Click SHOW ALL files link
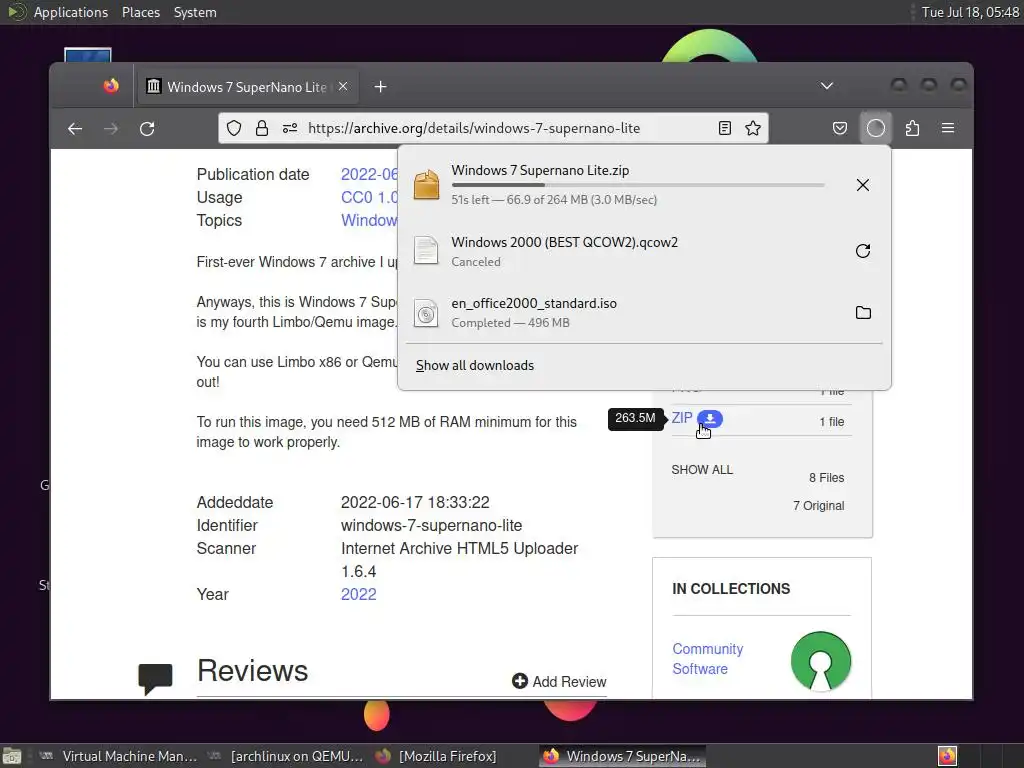The width and height of the screenshot is (1024, 768). [702, 470]
